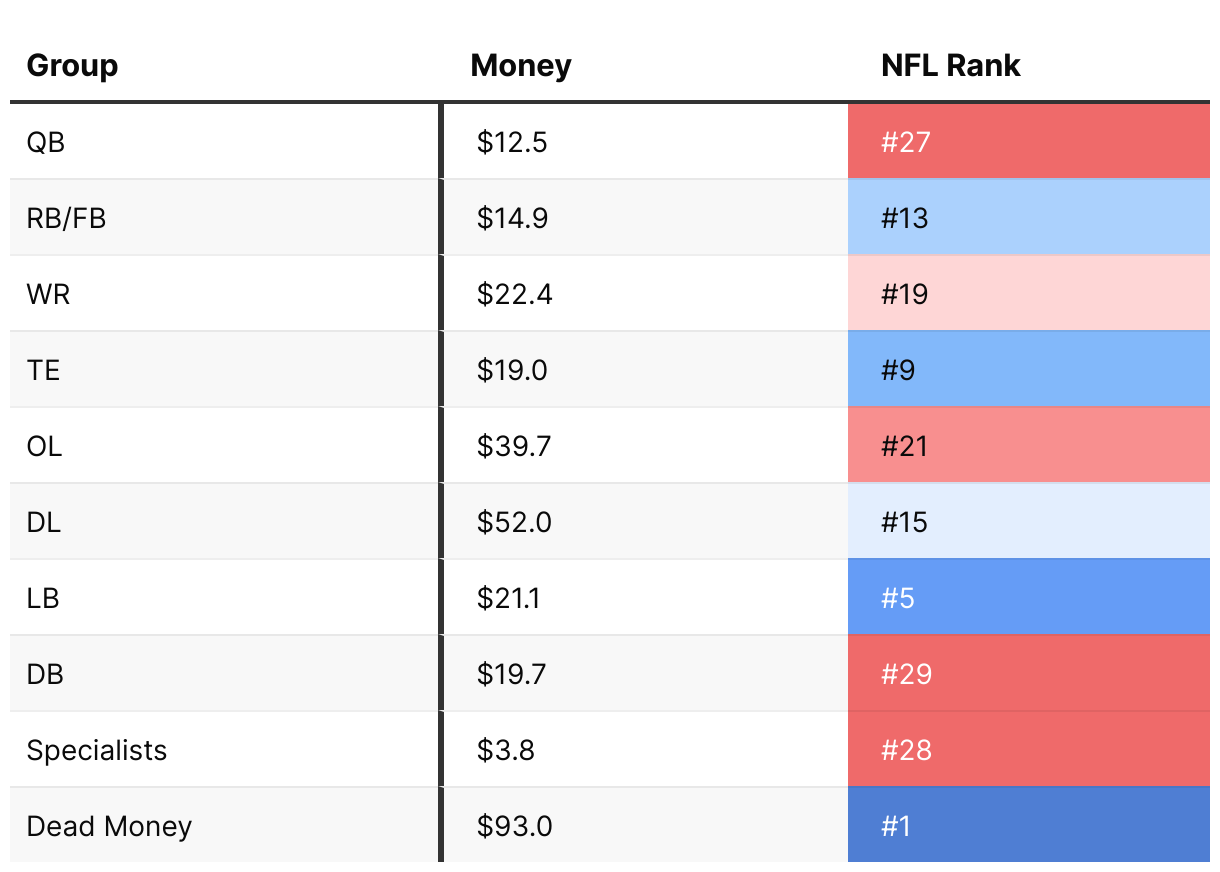Viewport: 1220px width, 872px height.
Task: Click the pale blue #15 rank cell
Action: pyautogui.click(x=1028, y=522)
